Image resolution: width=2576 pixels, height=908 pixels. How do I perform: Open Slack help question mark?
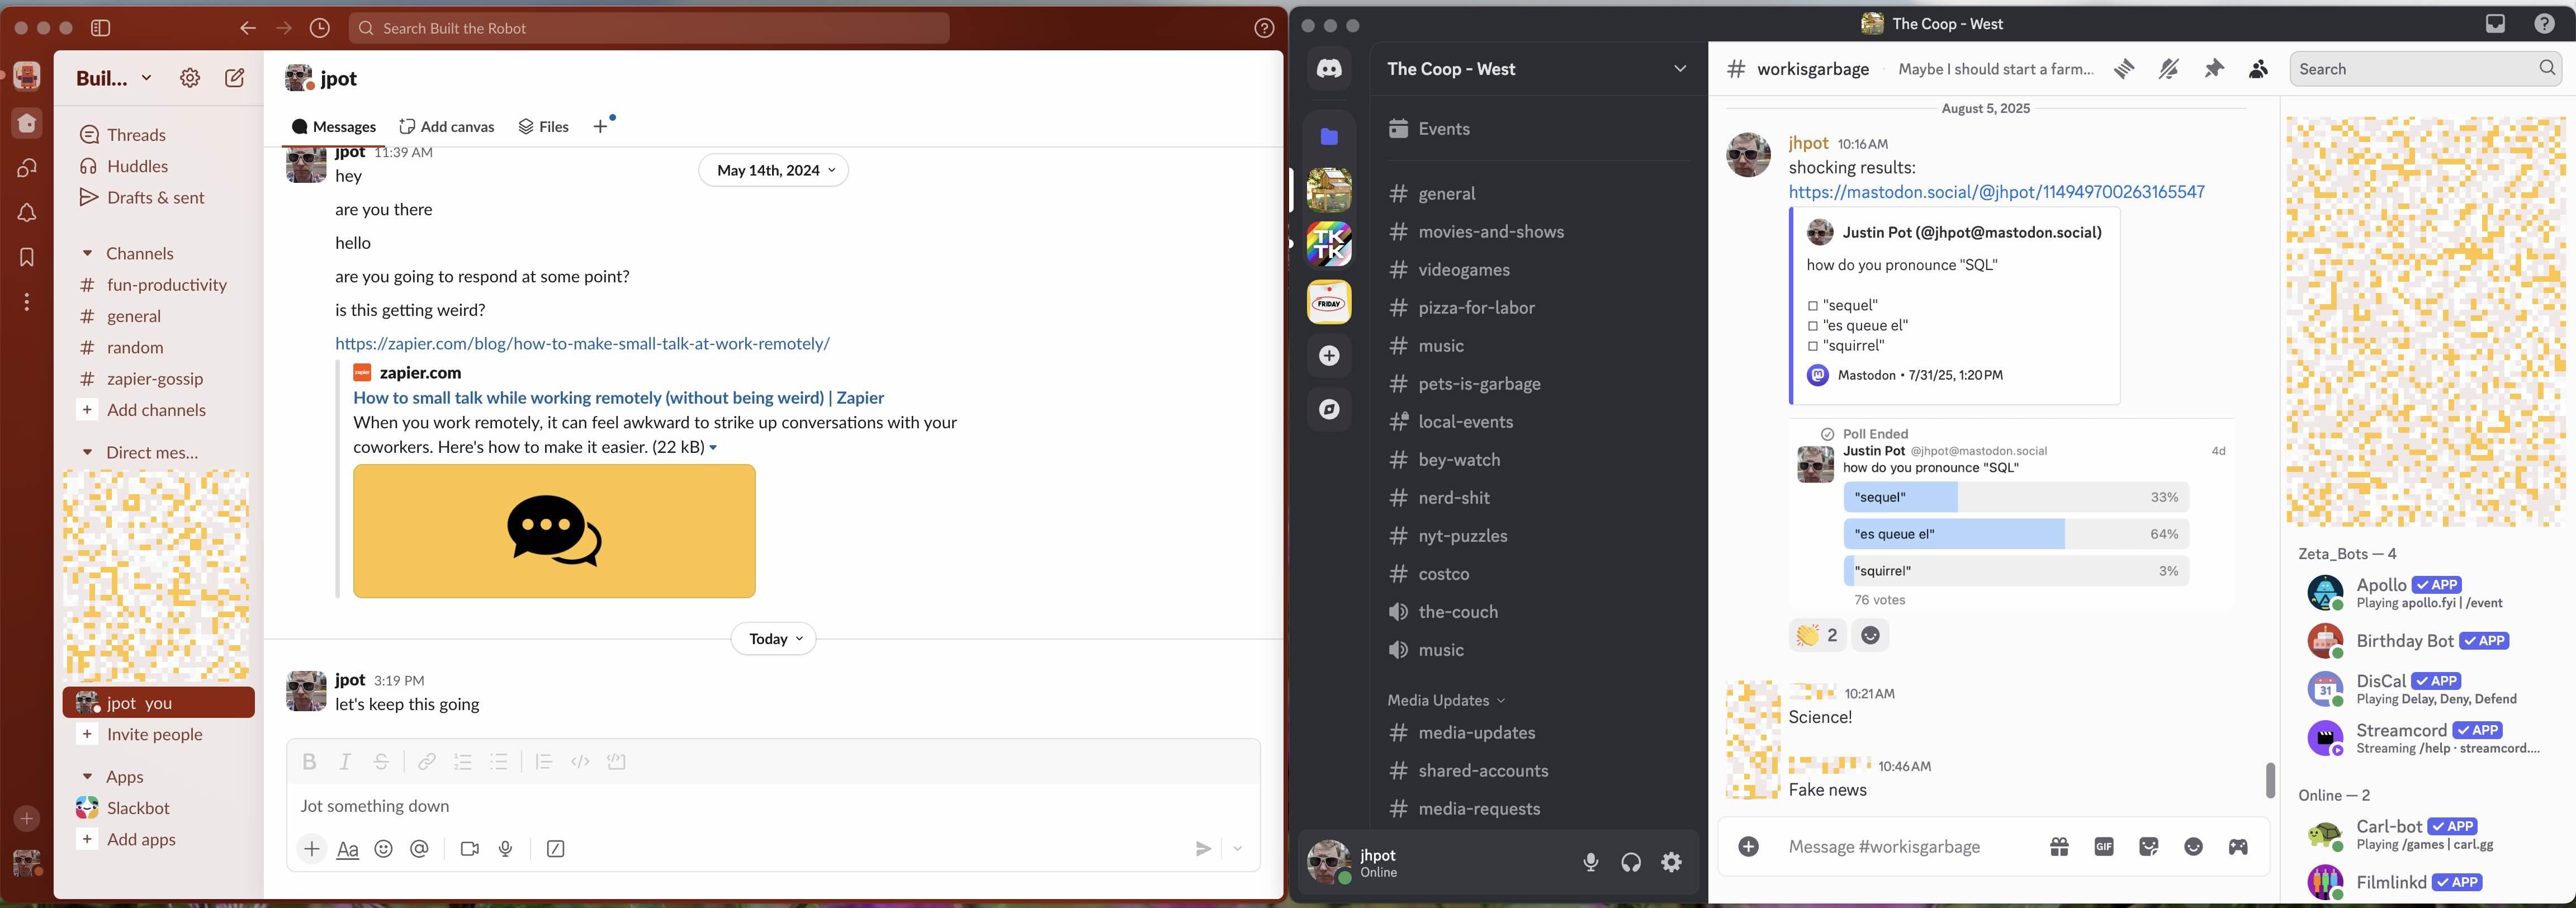(1264, 28)
